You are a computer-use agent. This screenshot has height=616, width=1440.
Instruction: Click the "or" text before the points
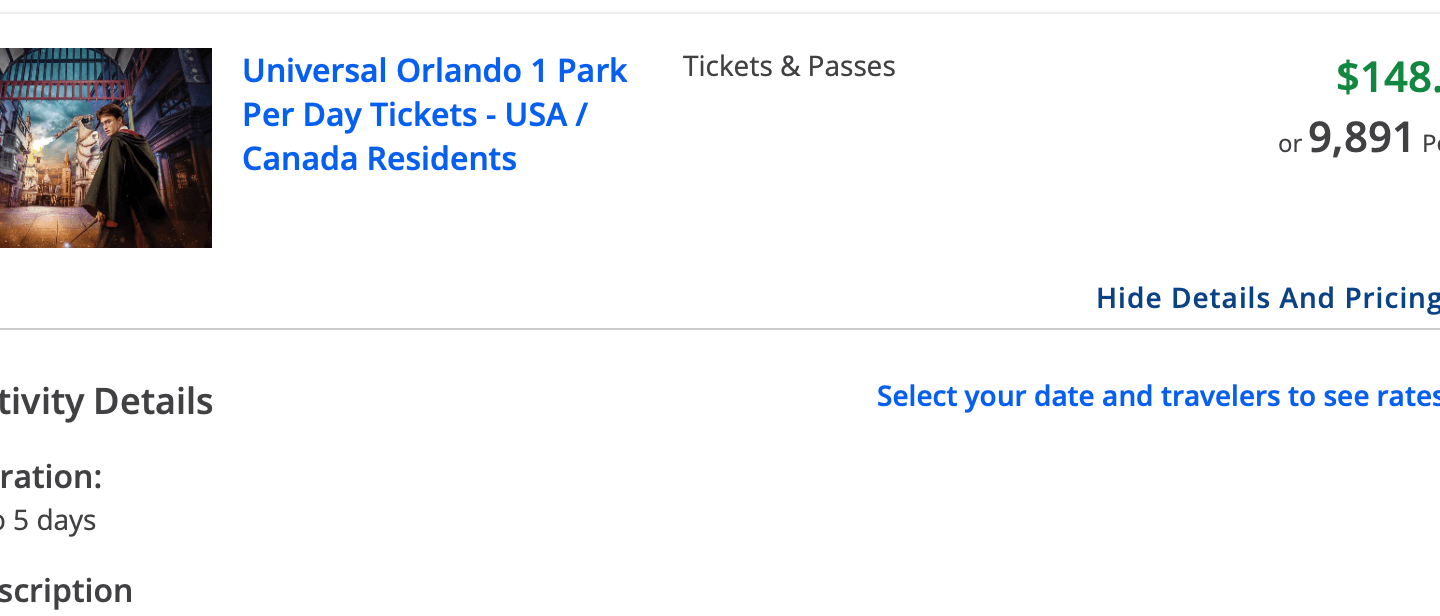click(x=1289, y=144)
